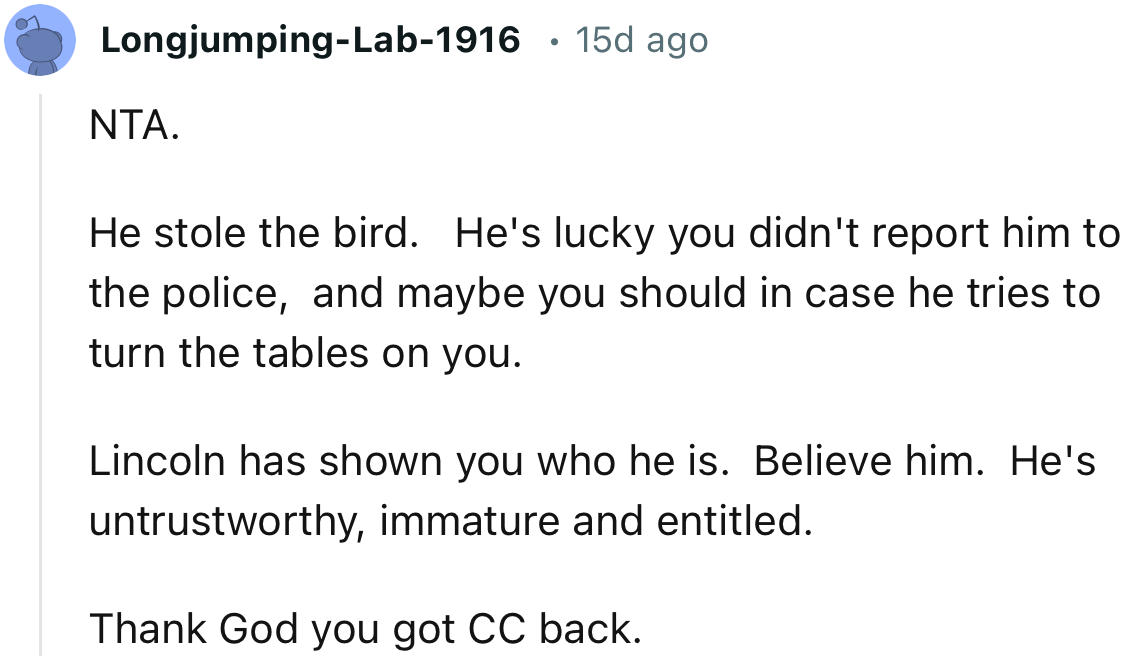This screenshot has width=1130, height=656.
Task: Click the sentence "He stole the bird."
Action: [x=252, y=234]
